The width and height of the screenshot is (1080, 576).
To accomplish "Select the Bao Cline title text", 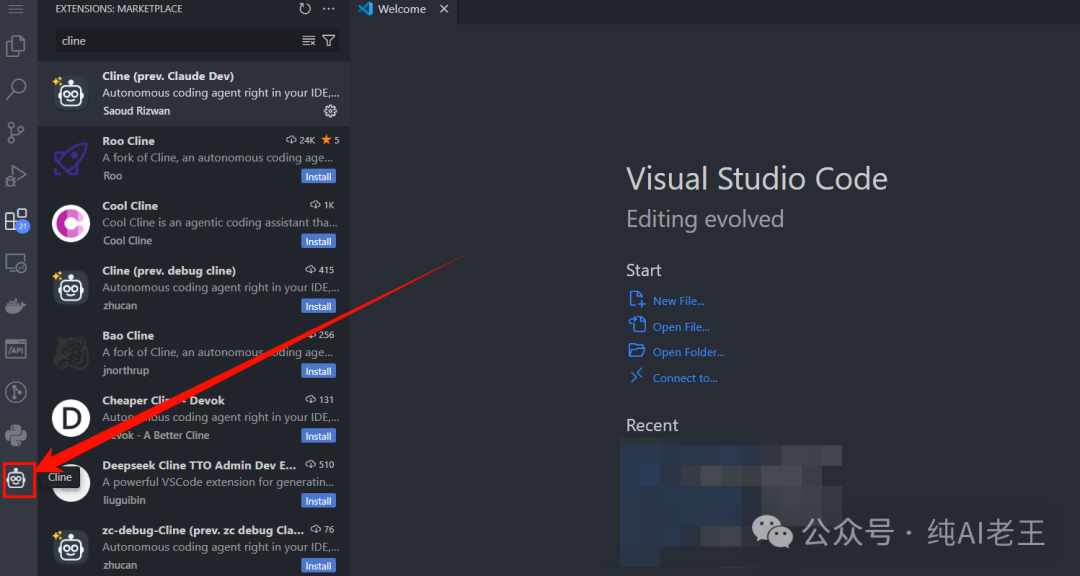I will [128, 336].
